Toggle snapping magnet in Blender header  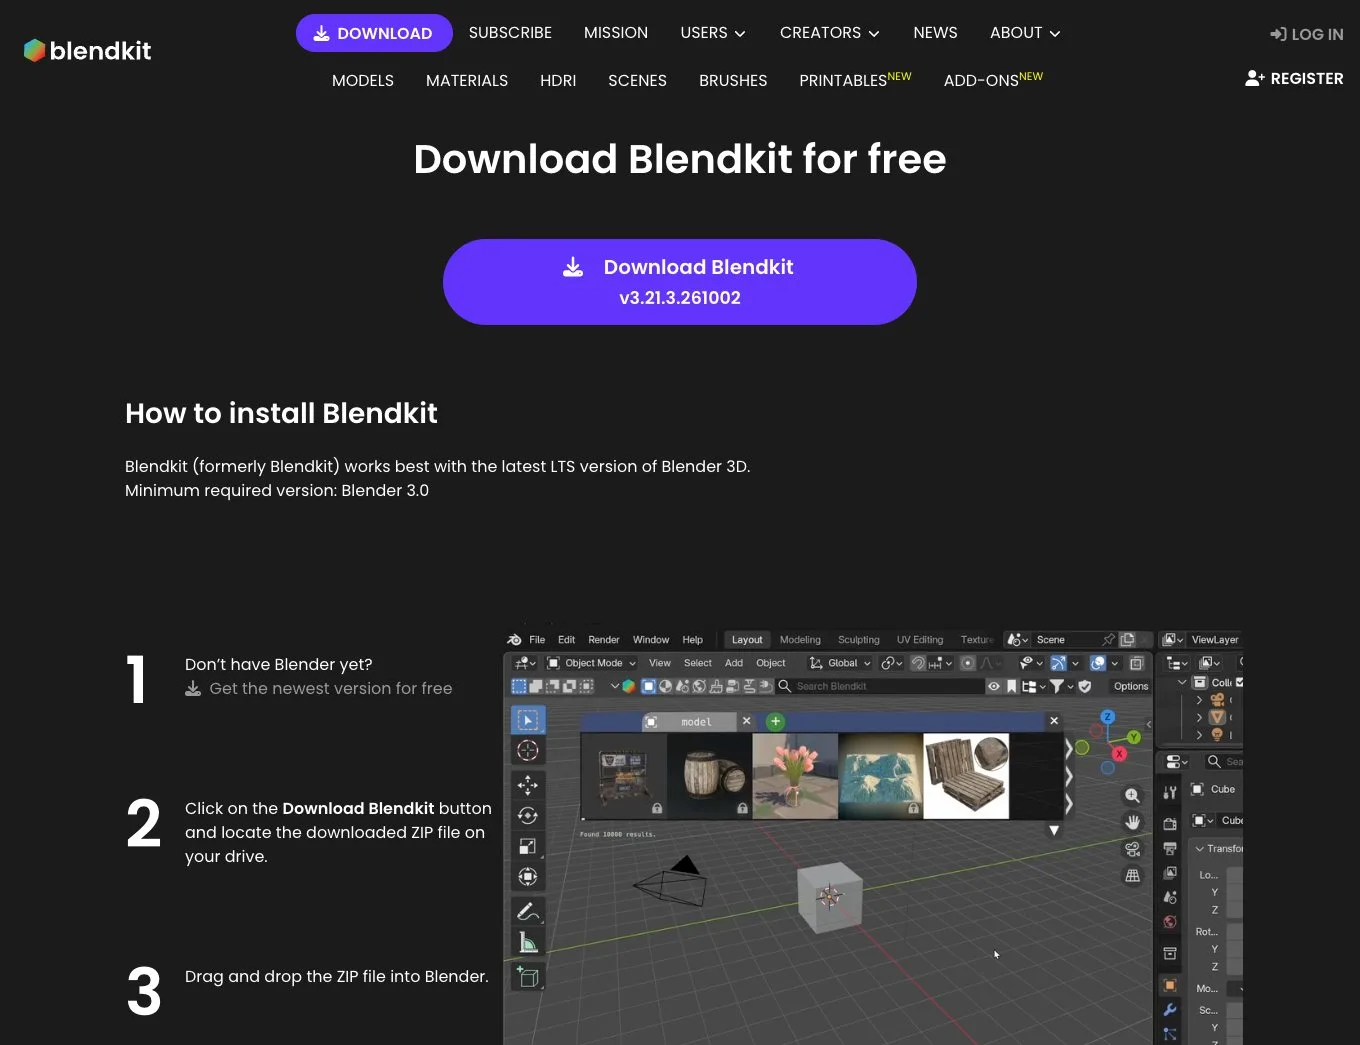(918, 663)
